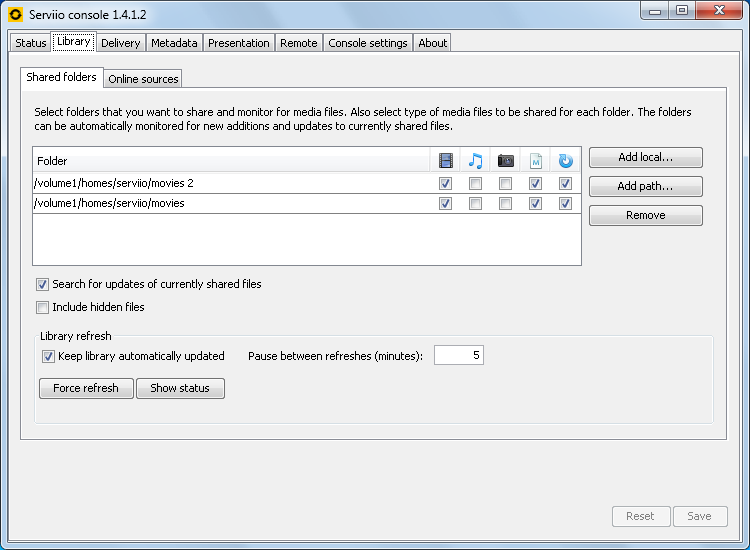
Task: Click the Serviio logo in title bar
Action: [15, 14]
